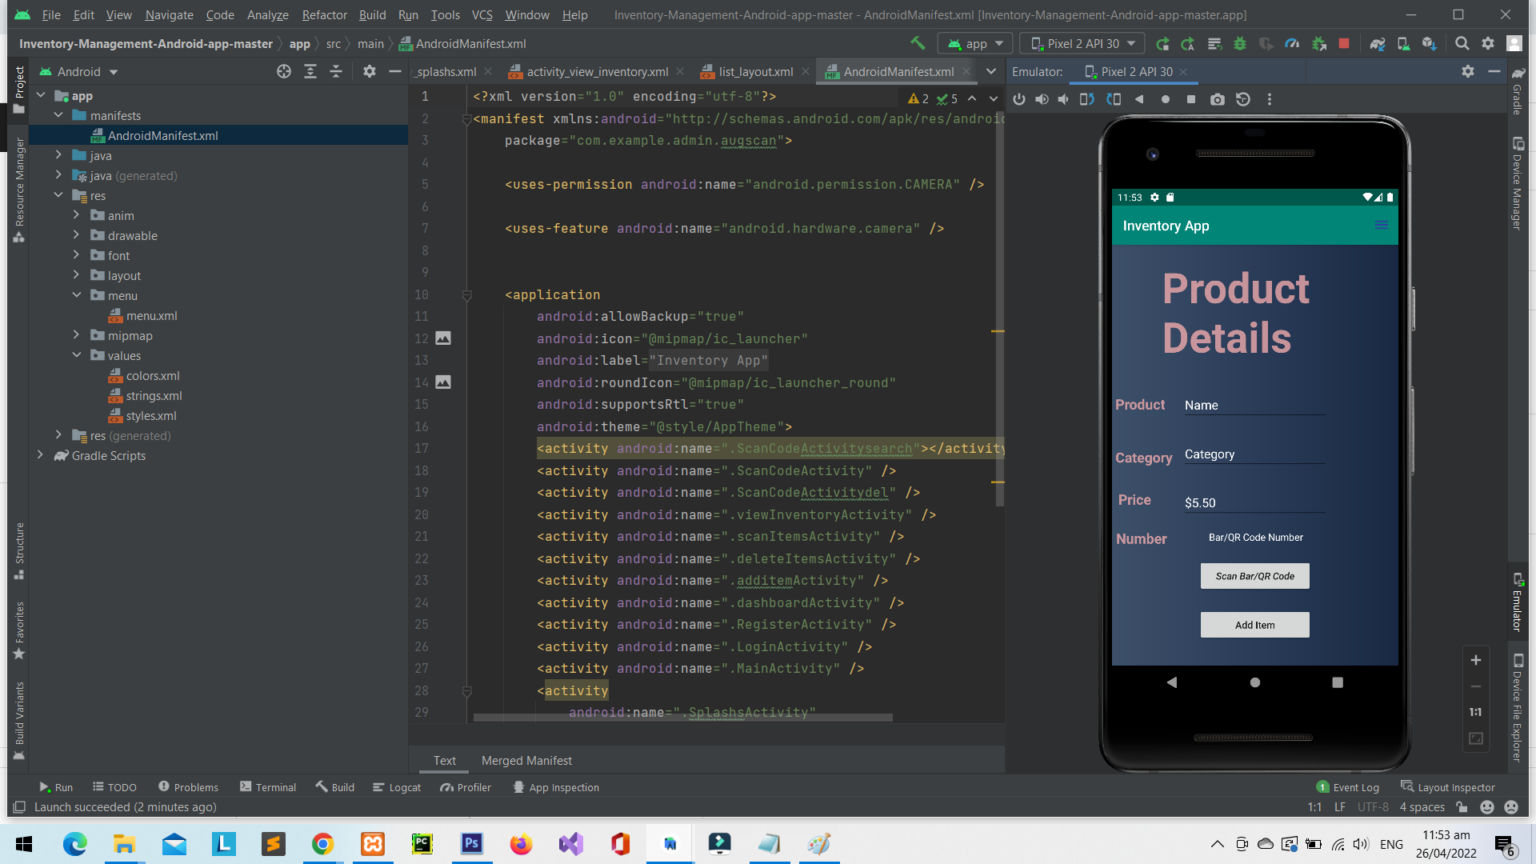Stop the running app with the red square
This screenshot has width=1536, height=864.
pyautogui.click(x=1344, y=43)
